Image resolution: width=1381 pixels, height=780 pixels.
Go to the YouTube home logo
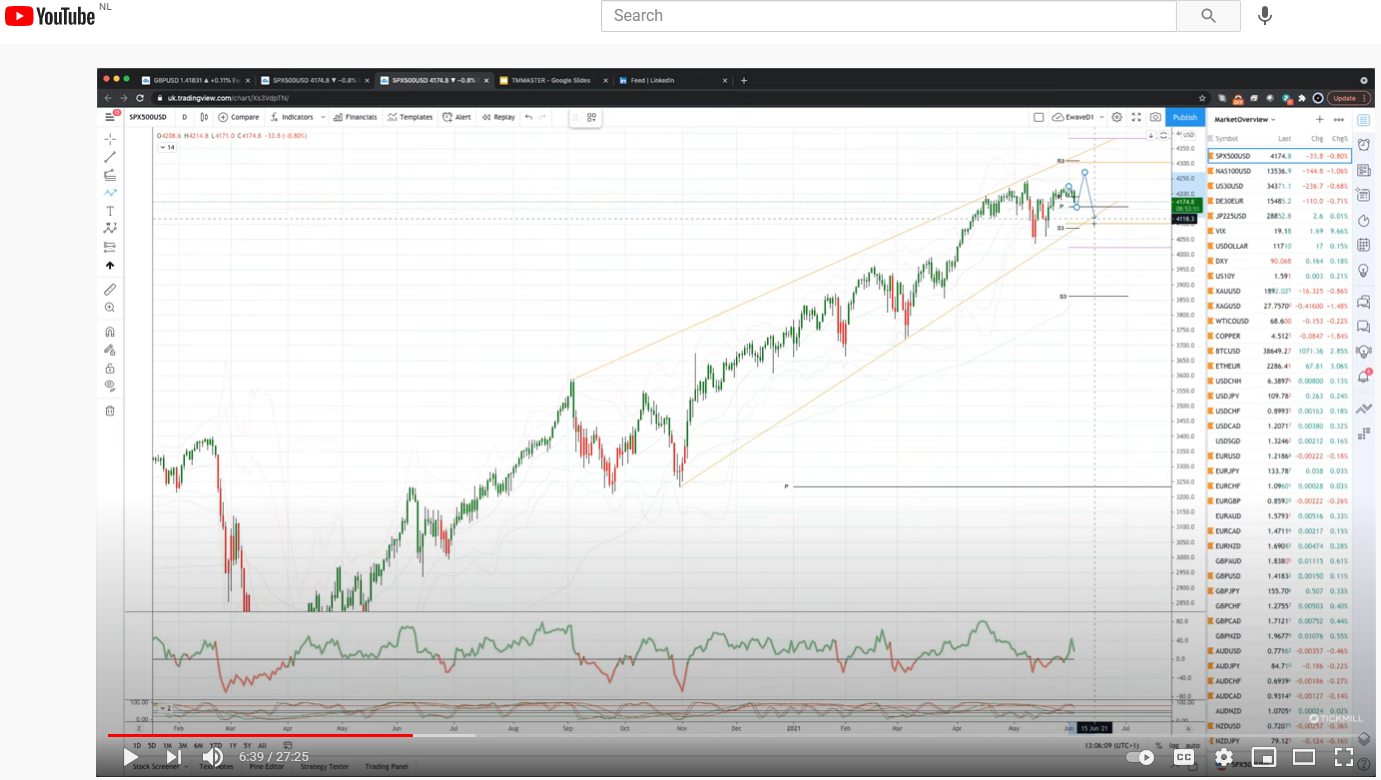[x=50, y=16]
